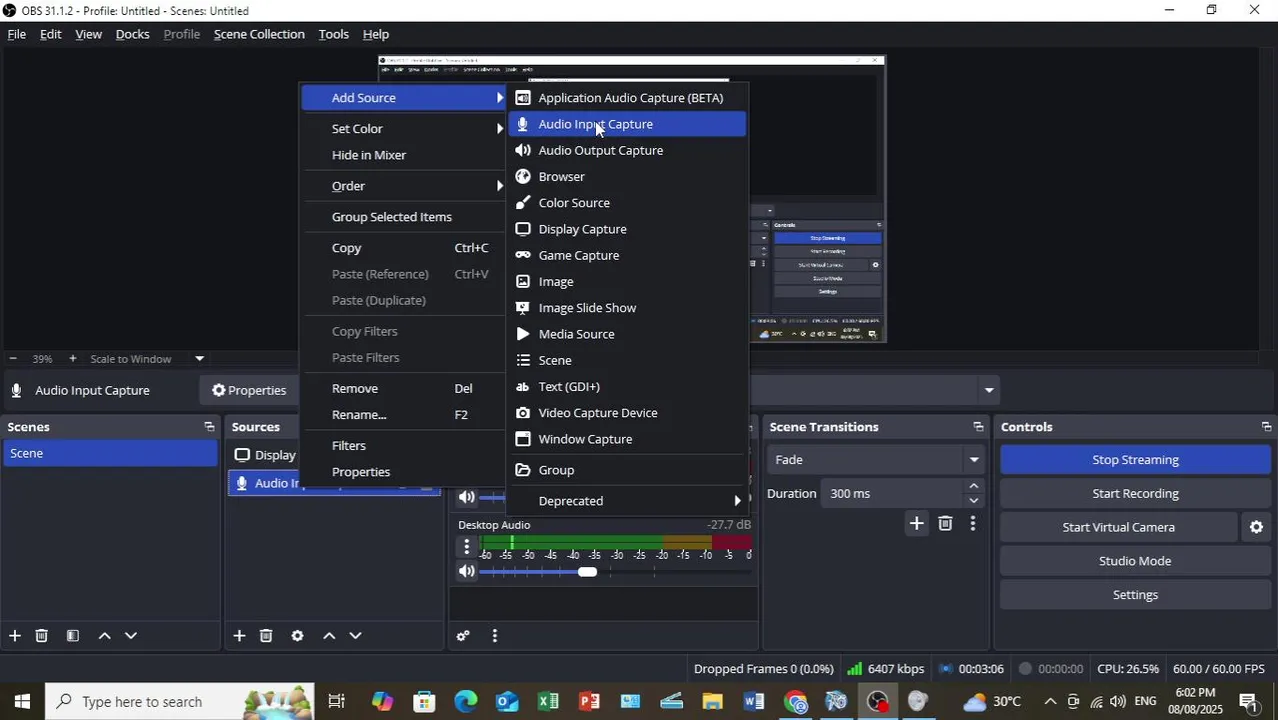The height and width of the screenshot is (720, 1278).
Task: Open the Tools menu
Action: point(333,34)
